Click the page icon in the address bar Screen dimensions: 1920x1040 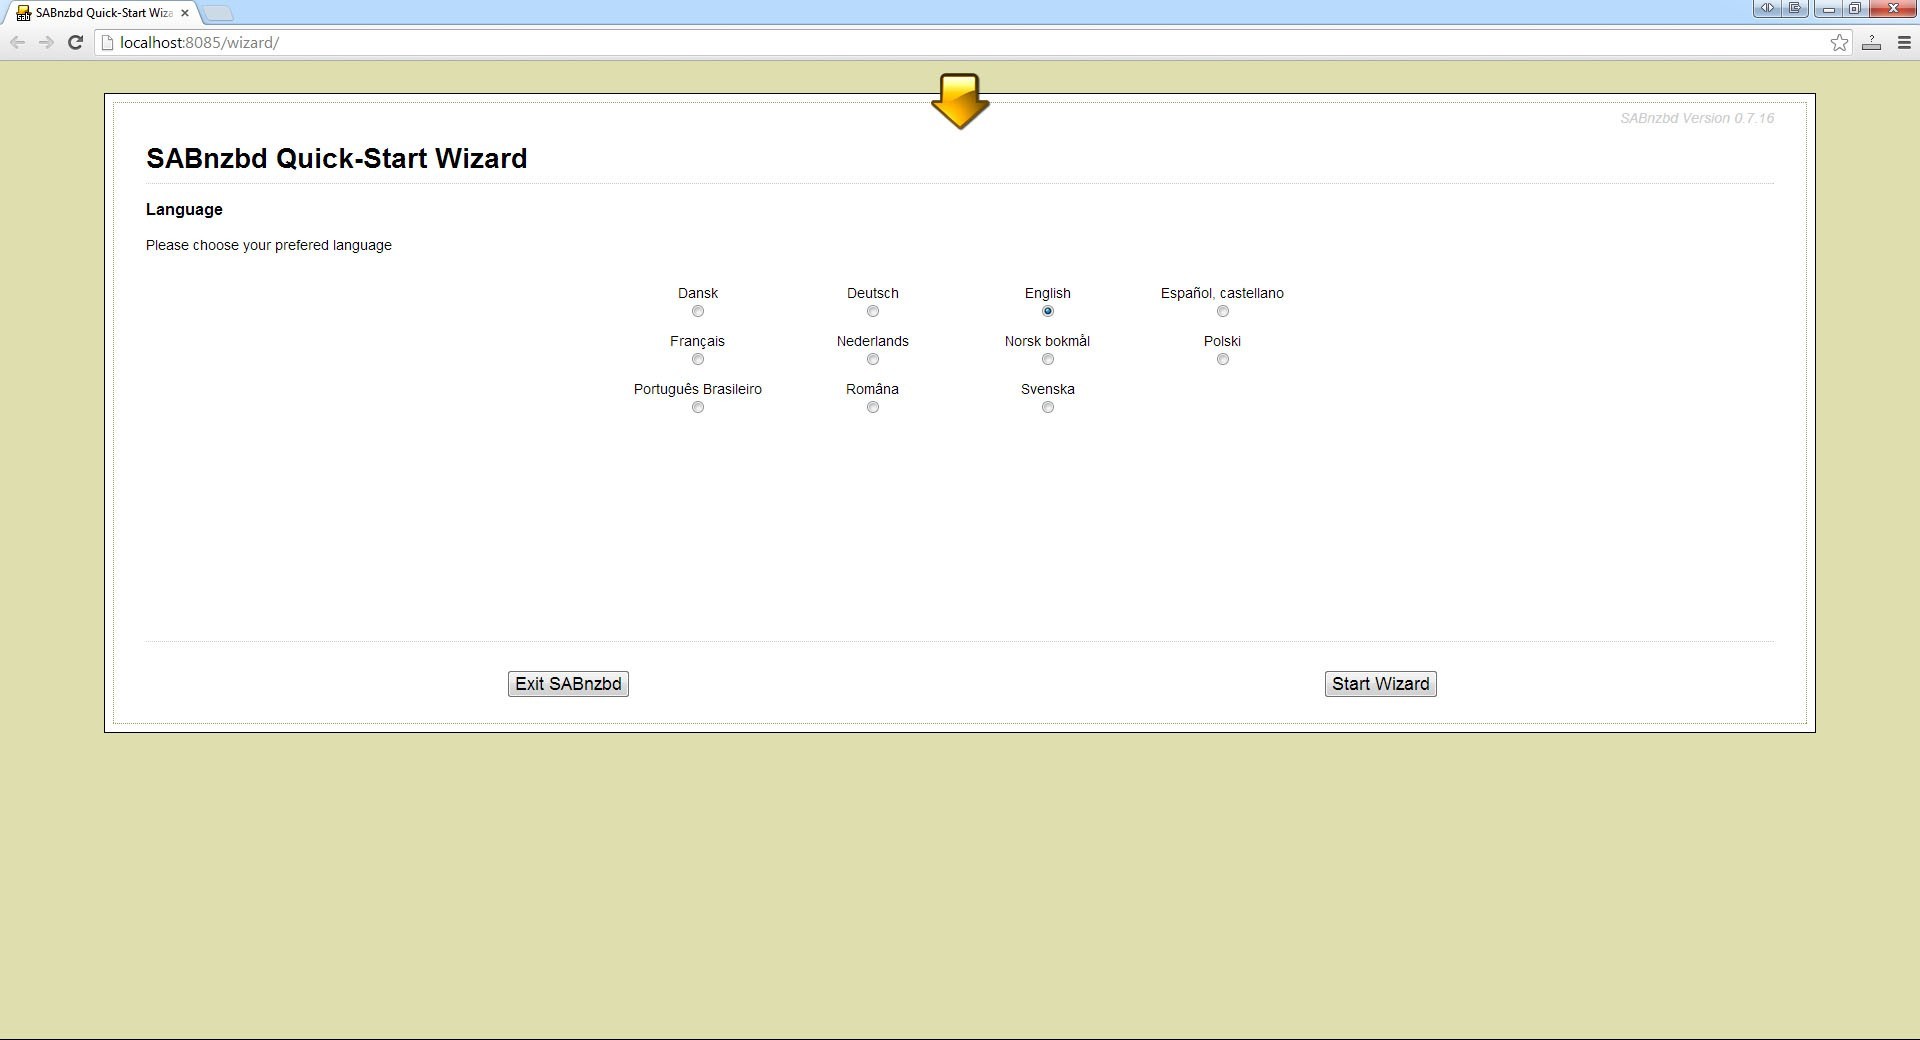(x=108, y=42)
